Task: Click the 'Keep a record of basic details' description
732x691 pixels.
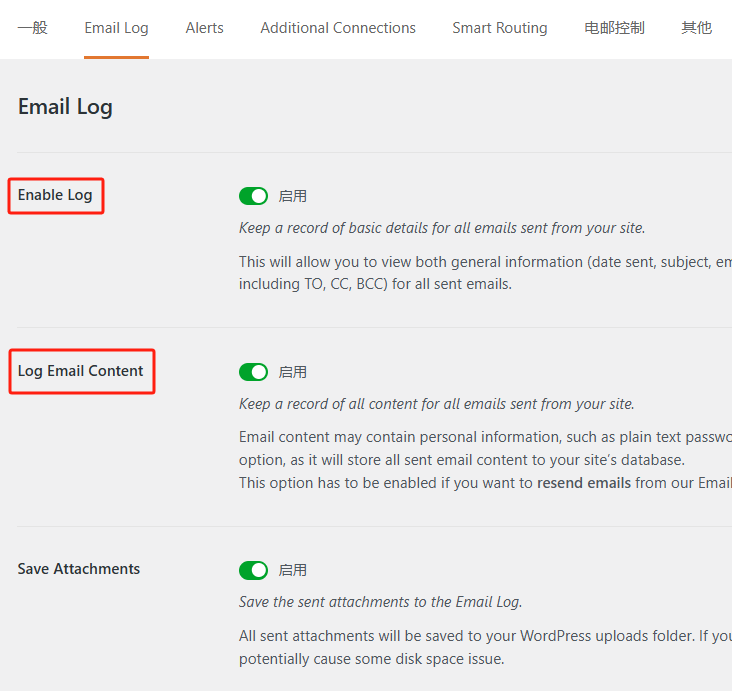Action: (x=441, y=228)
